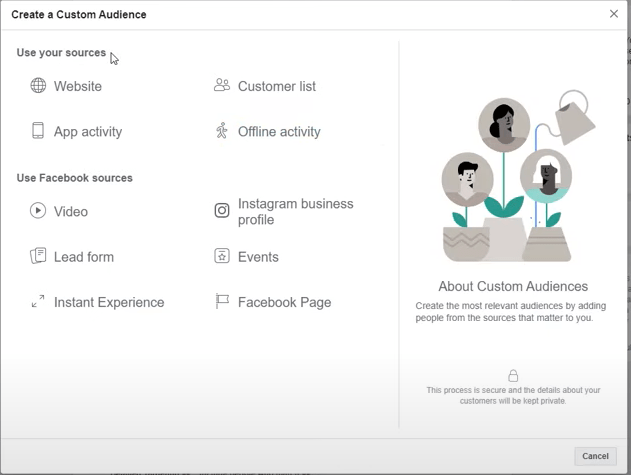Click the star Events icon
Image resolution: width=631 pixels, height=475 pixels.
(222, 256)
